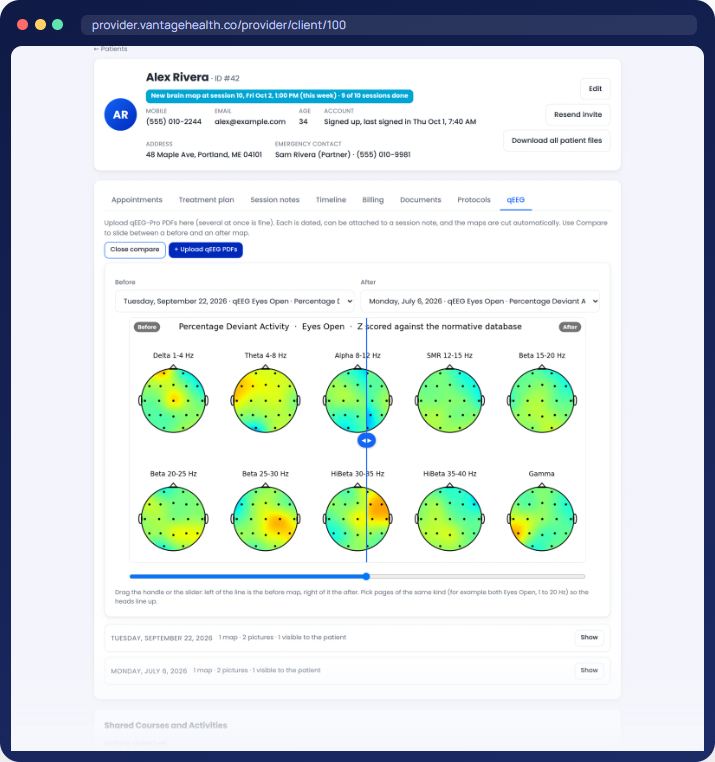Go to the Documents tab
The image size is (715, 762).
point(420,200)
